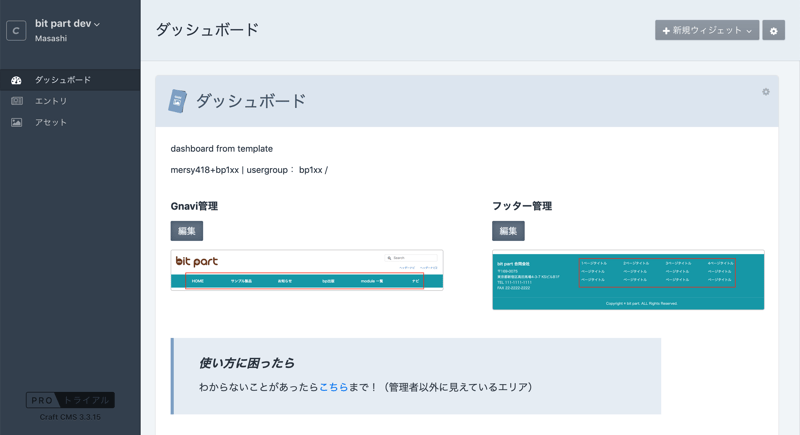
Task: Select ダッシュボード in the sidebar navigation
Action: point(62,80)
